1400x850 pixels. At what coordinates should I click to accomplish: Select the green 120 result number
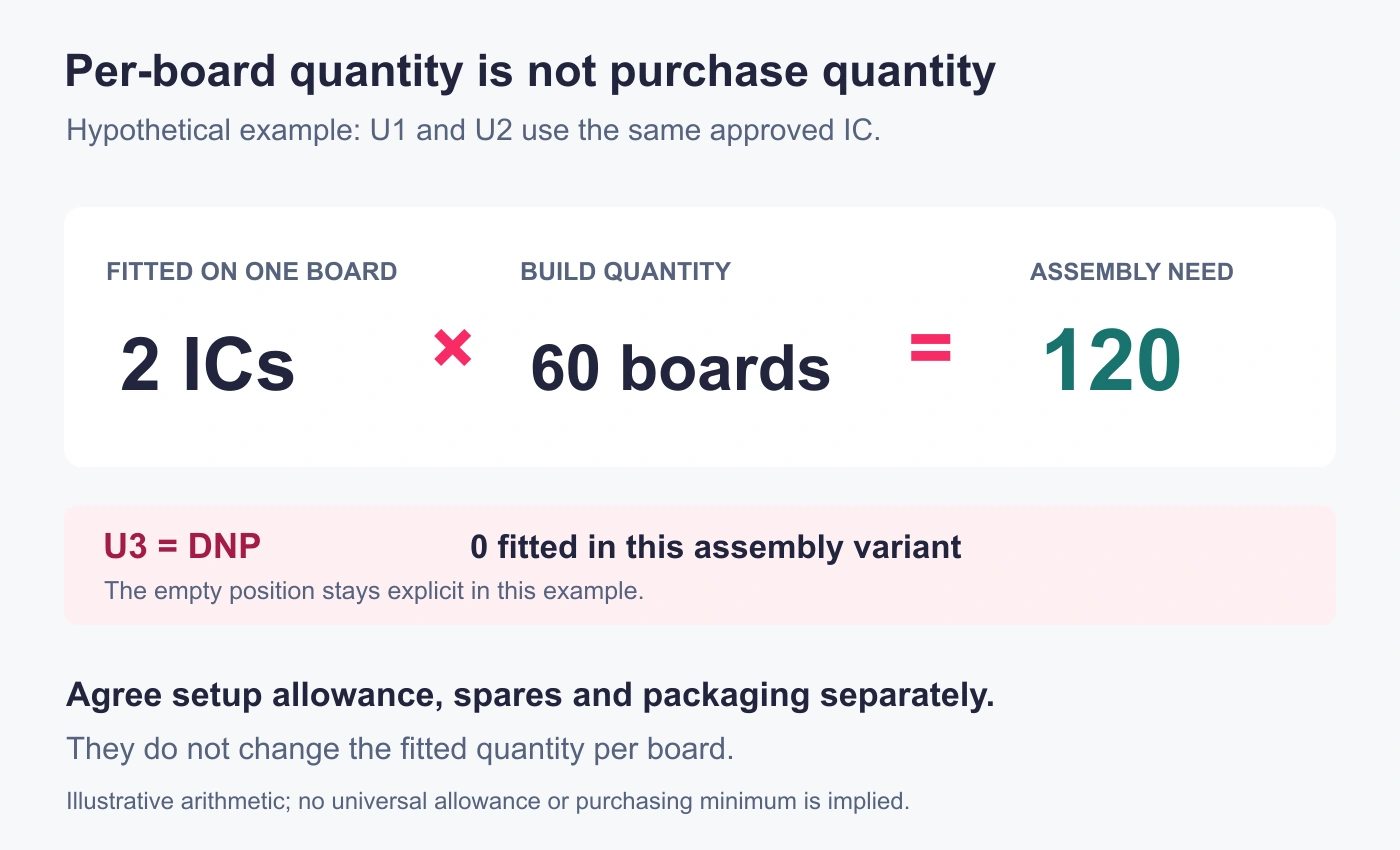coord(1112,361)
